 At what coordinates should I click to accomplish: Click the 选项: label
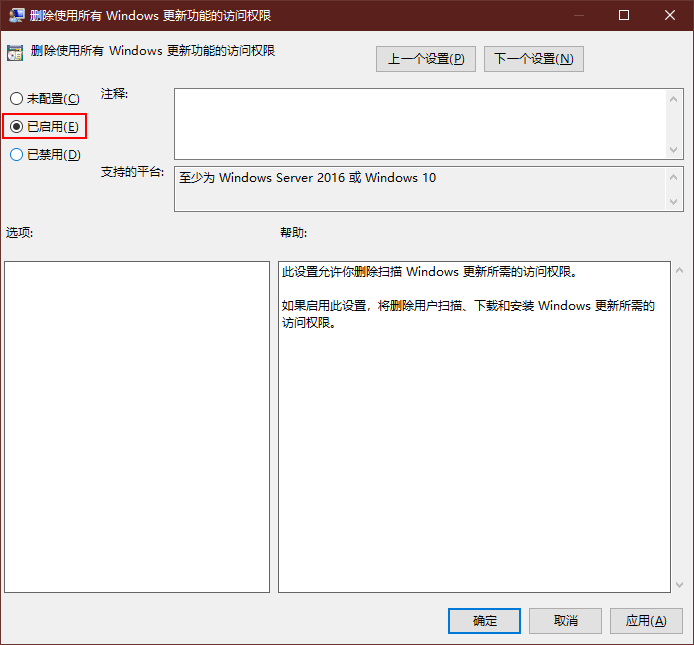pyautogui.click(x=19, y=232)
